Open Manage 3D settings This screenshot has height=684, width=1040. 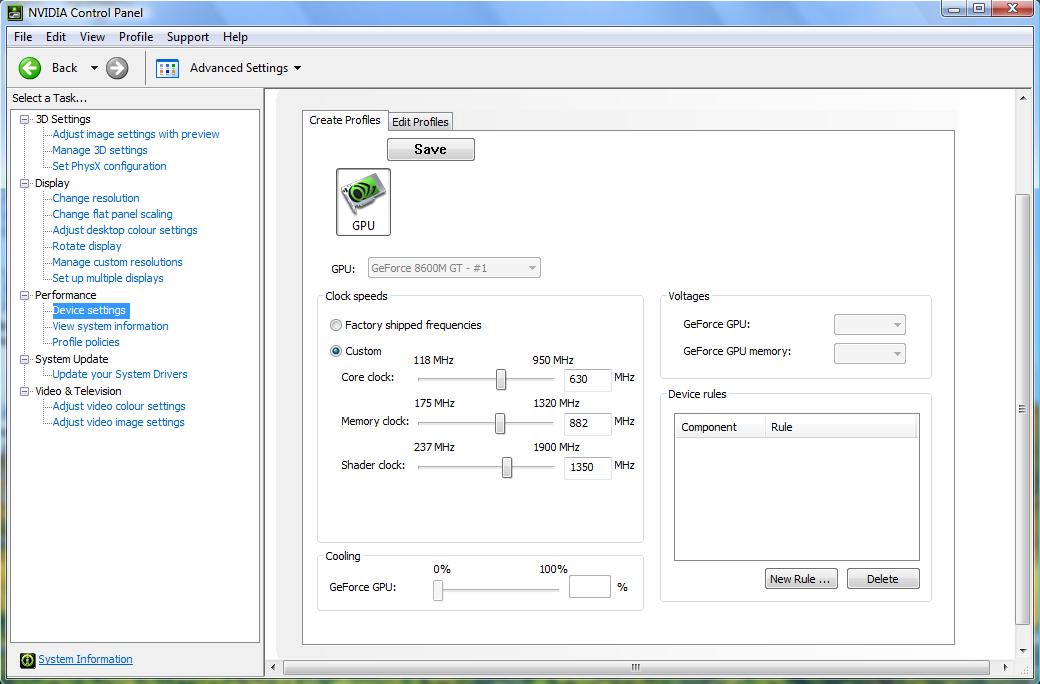tap(100, 150)
